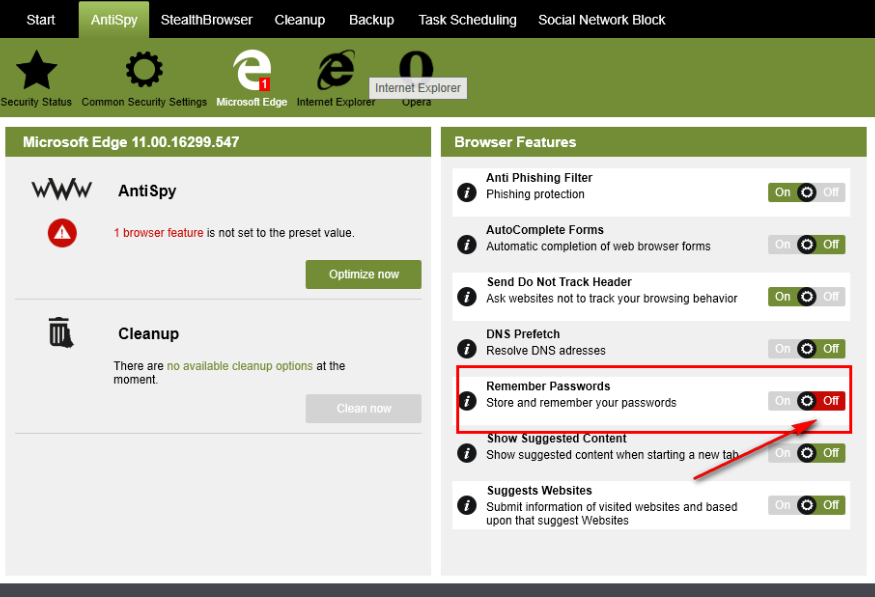Click the Remember Passwords title text
The height and width of the screenshot is (597, 875).
click(548, 386)
